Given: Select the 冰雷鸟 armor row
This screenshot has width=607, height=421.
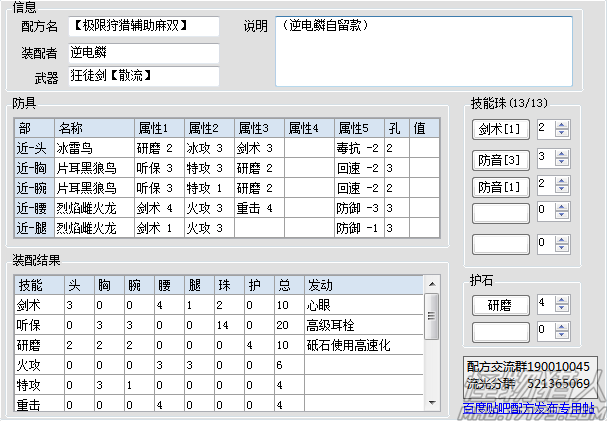Looking at the screenshot, I should coord(94,147).
